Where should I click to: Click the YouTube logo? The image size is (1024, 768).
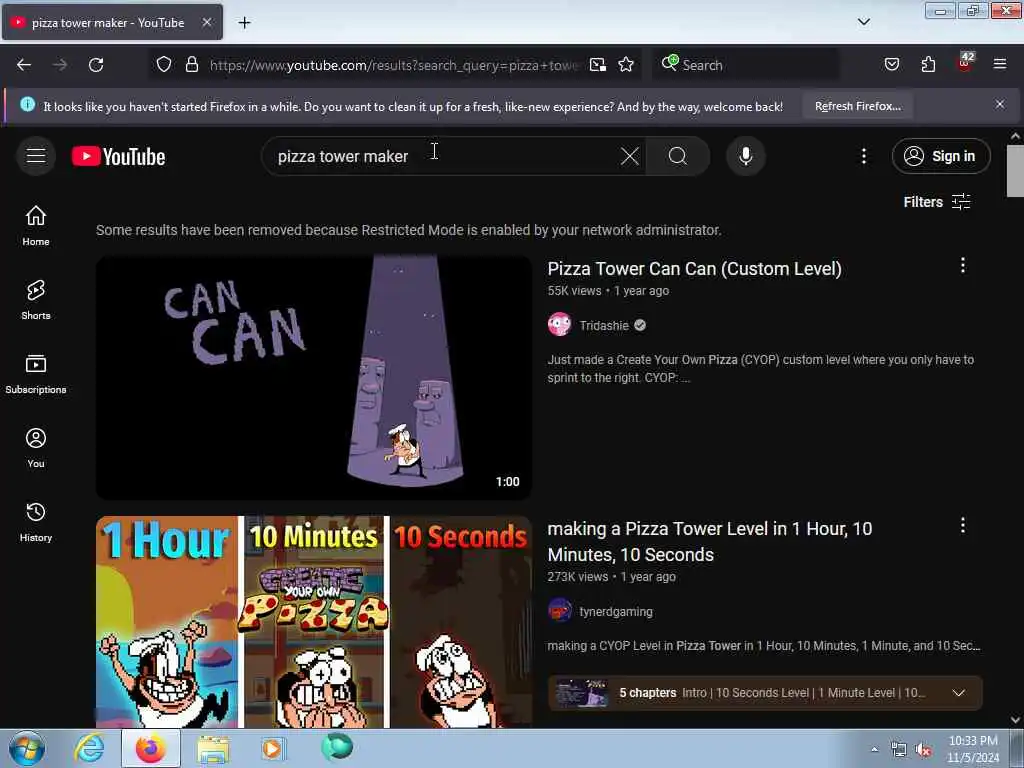point(118,157)
